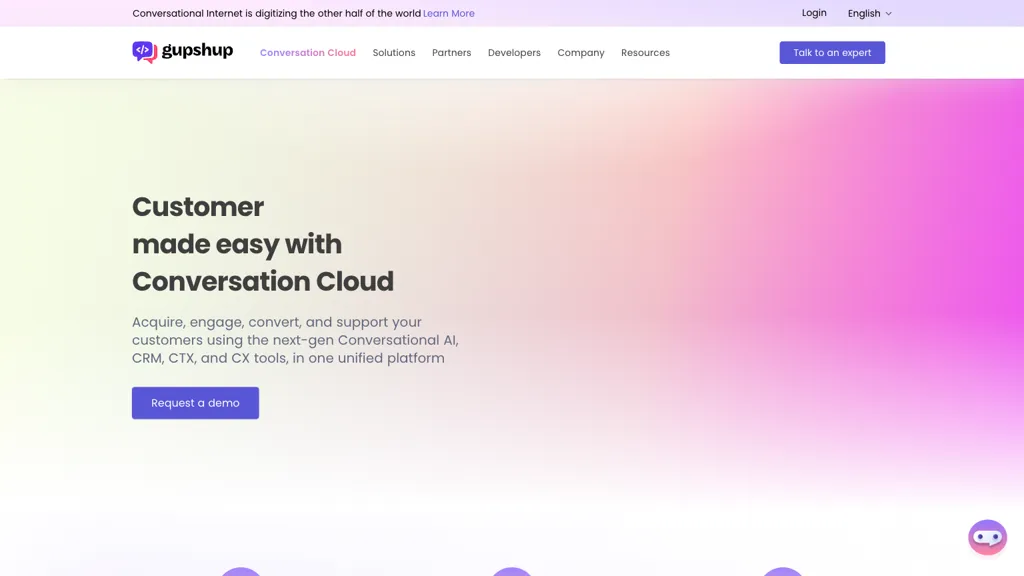The image size is (1024, 576).
Task: Open the Developers menu
Action: tap(514, 53)
